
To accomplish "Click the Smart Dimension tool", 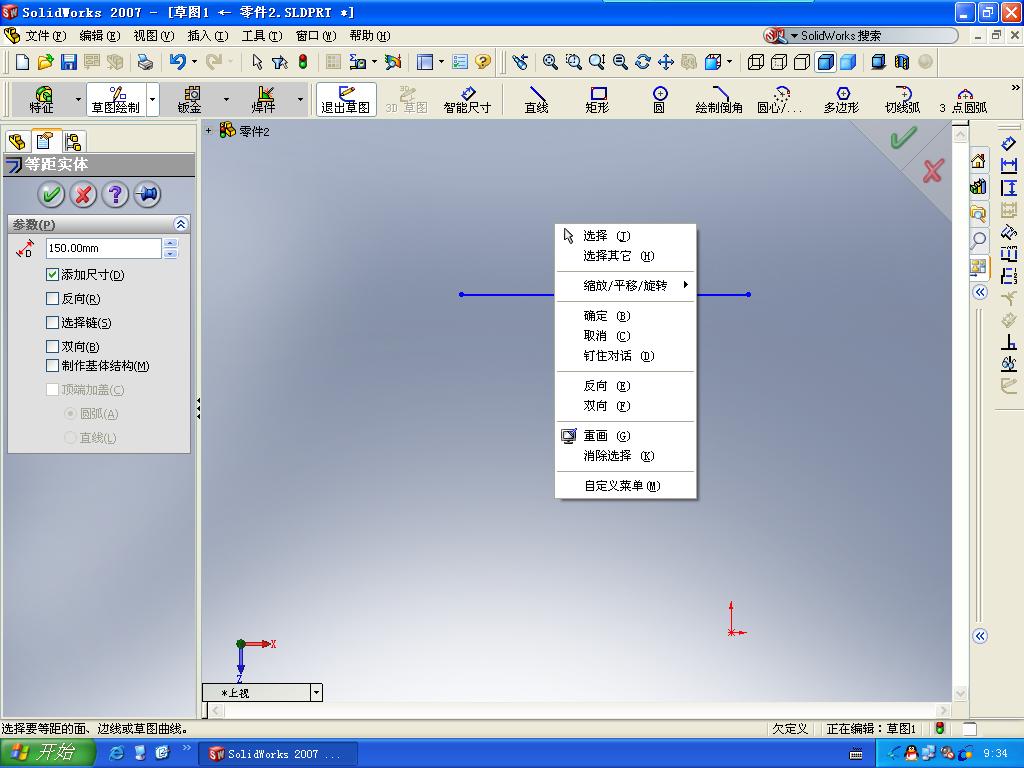I will [x=467, y=99].
